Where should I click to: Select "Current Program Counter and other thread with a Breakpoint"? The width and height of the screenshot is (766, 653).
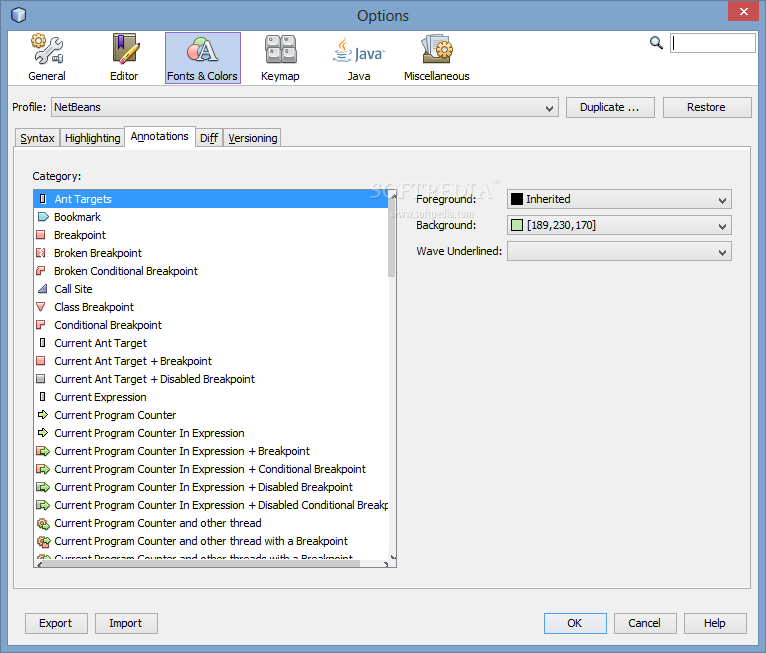(x=211, y=541)
